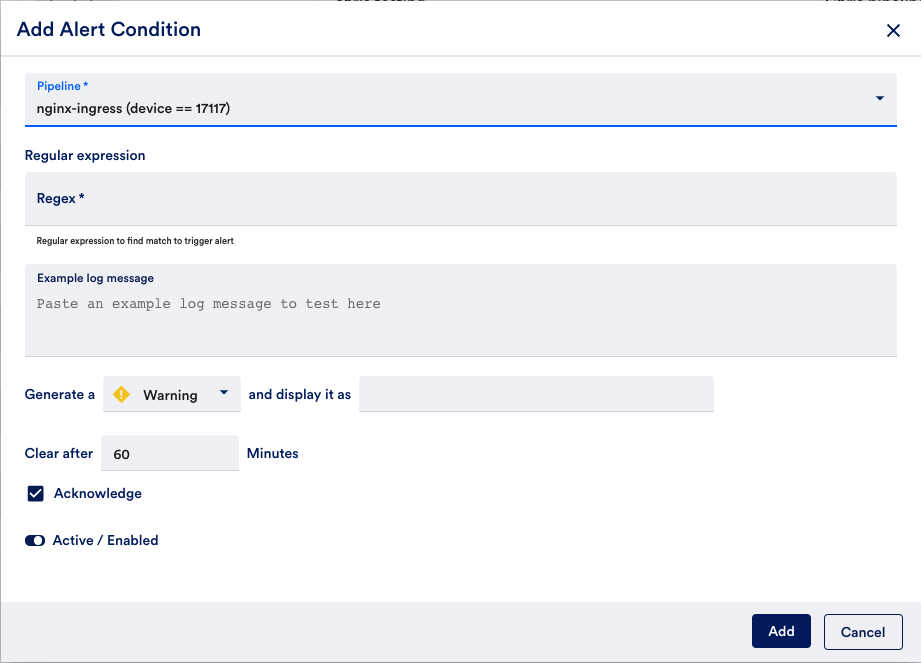Uncheck the Acknowledge checkbox

35,494
